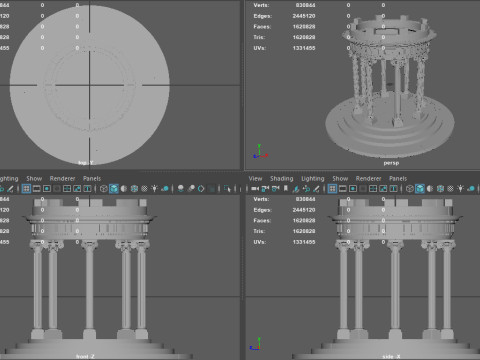Click Use Default Material icon in front view toolbar

click(124, 189)
